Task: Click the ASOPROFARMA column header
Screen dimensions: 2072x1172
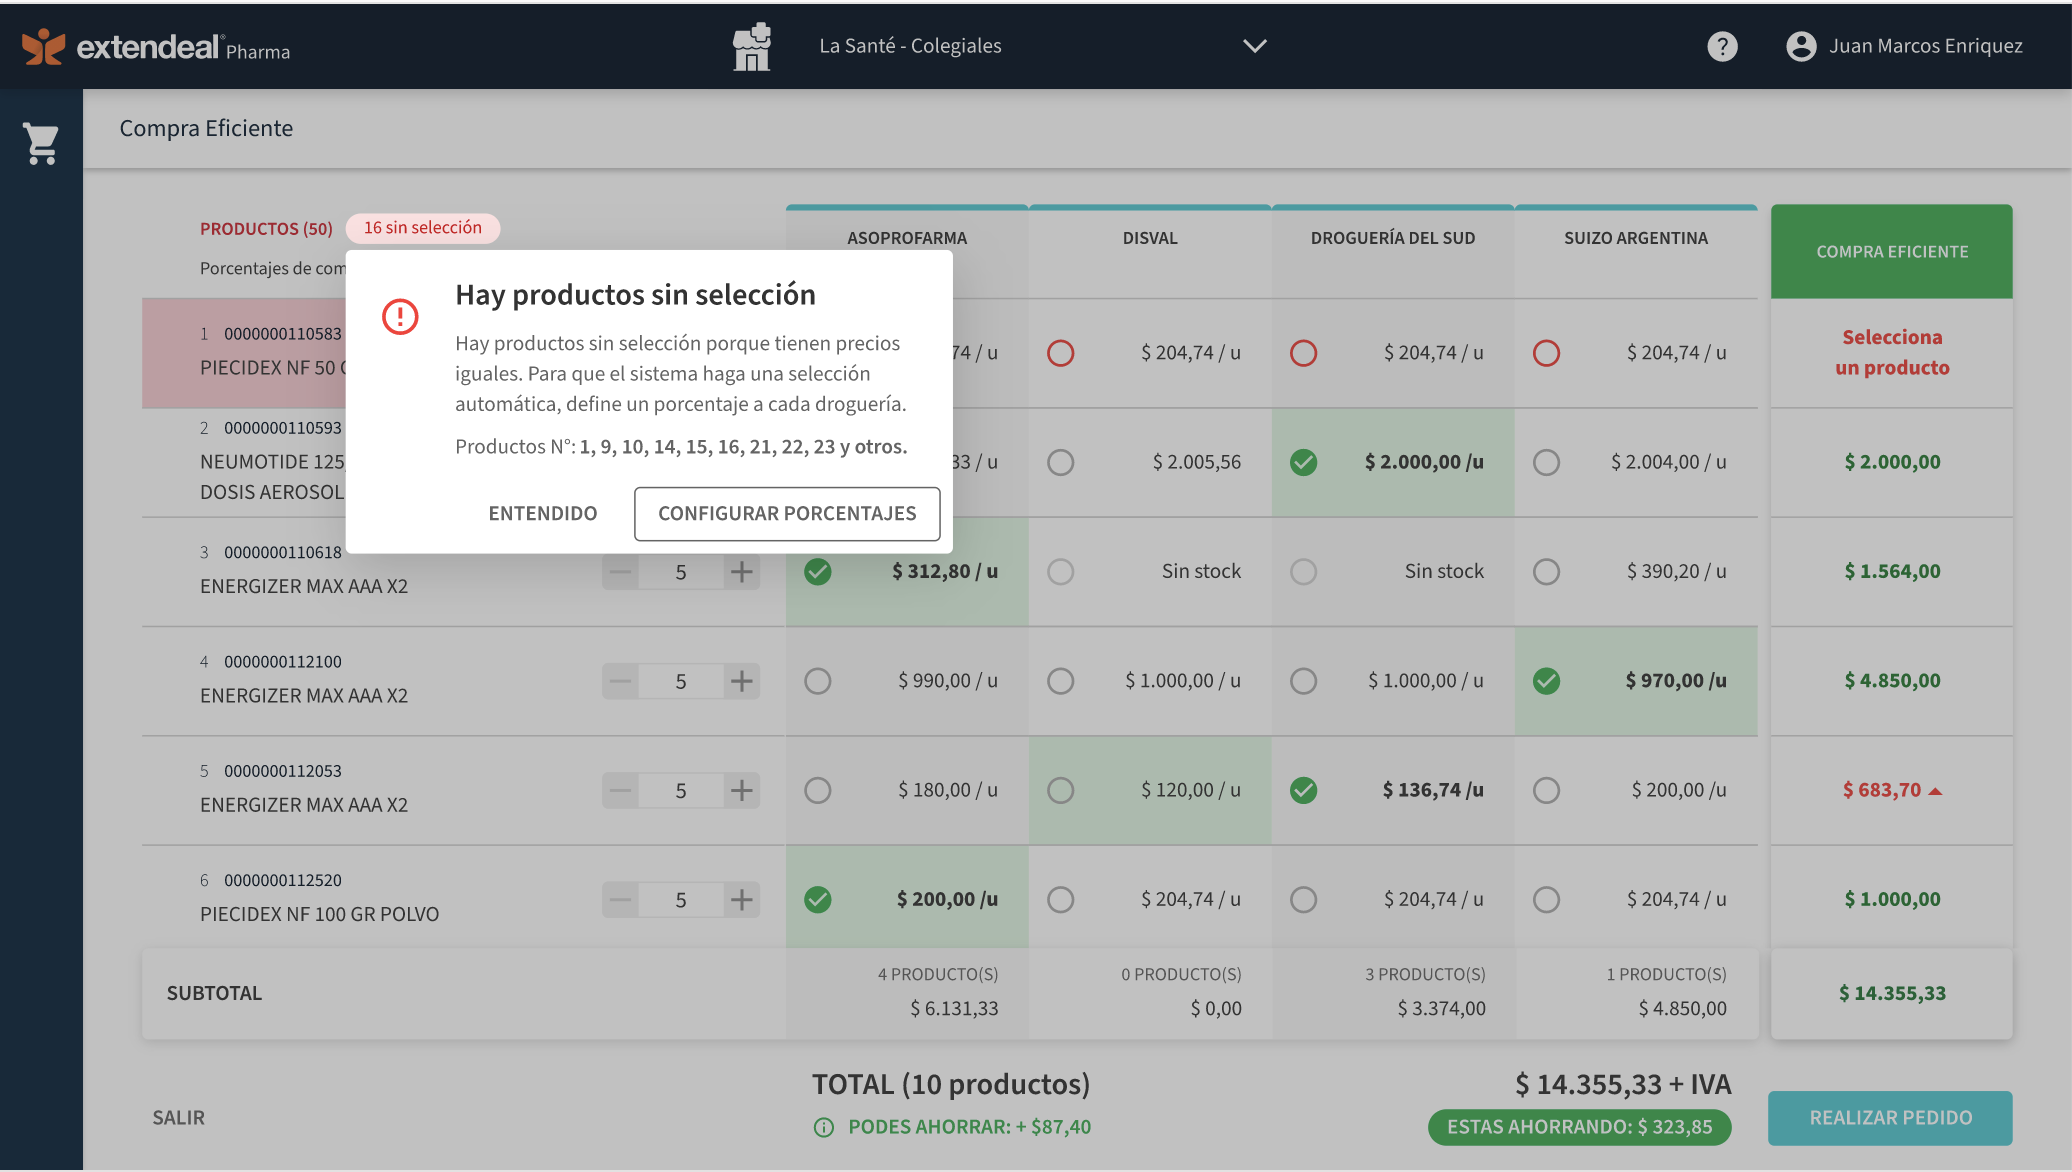Action: pos(907,238)
